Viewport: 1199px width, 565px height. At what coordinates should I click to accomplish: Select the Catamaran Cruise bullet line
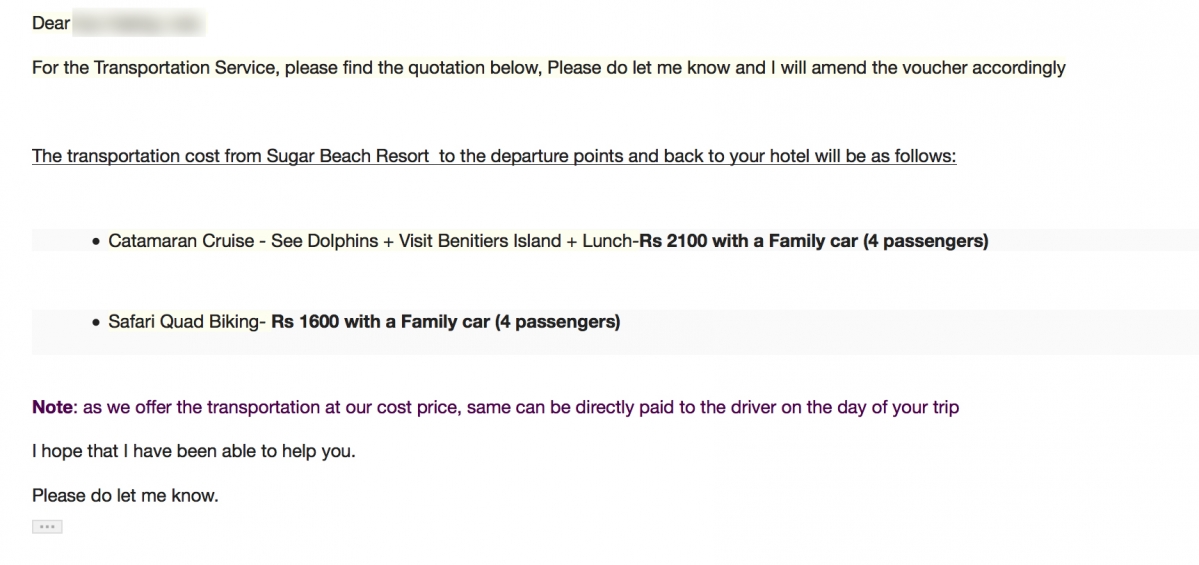pos(548,242)
